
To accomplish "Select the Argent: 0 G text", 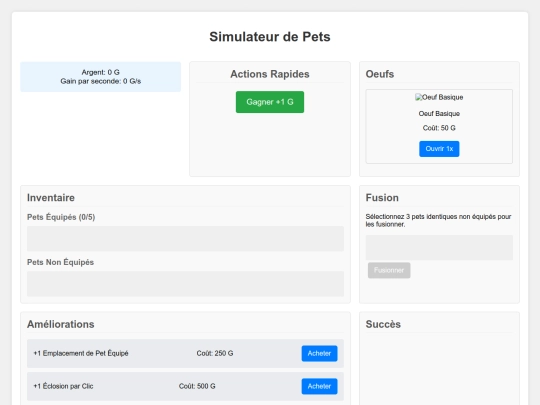I will (101, 72).
